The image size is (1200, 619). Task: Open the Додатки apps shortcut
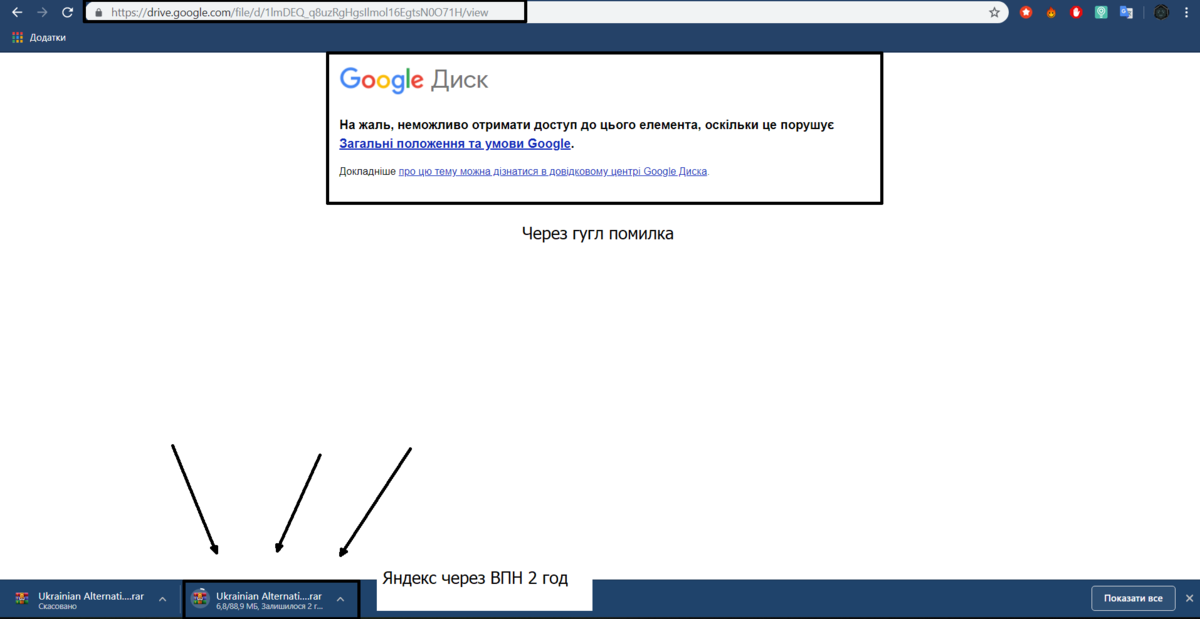39,37
